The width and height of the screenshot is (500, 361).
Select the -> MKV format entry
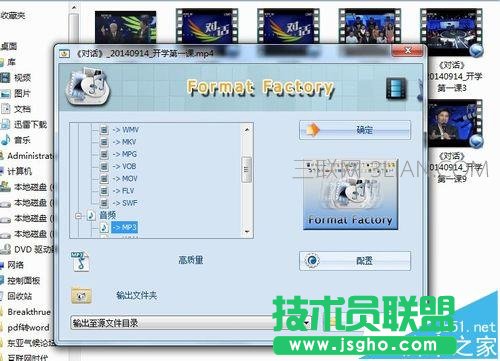point(124,142)
